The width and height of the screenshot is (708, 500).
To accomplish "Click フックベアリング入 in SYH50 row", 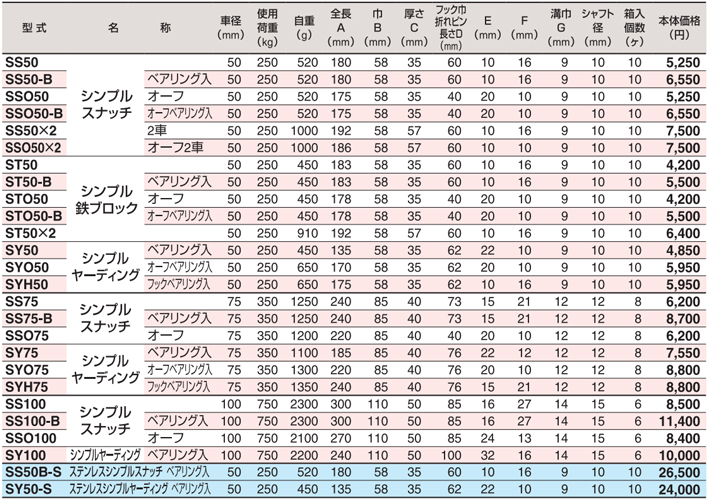I will [x=178, y=285].
